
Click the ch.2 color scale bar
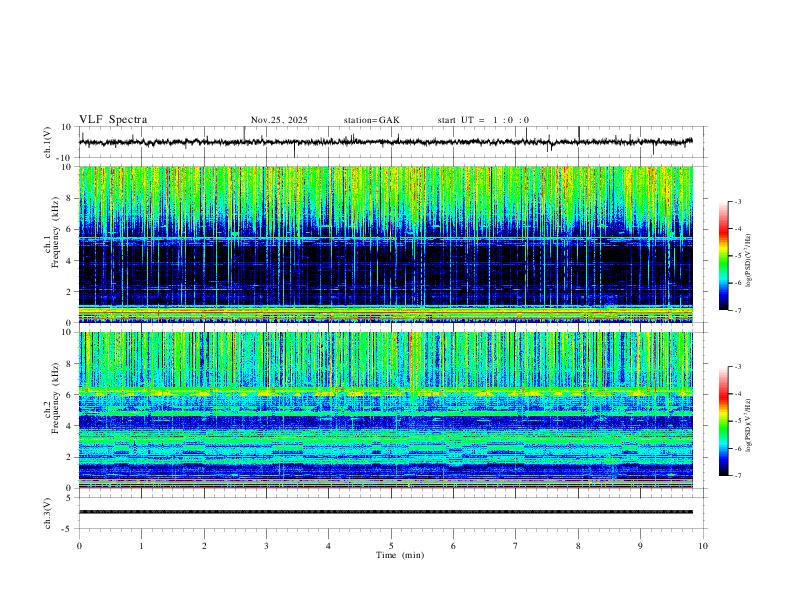[x=724, y=421]
